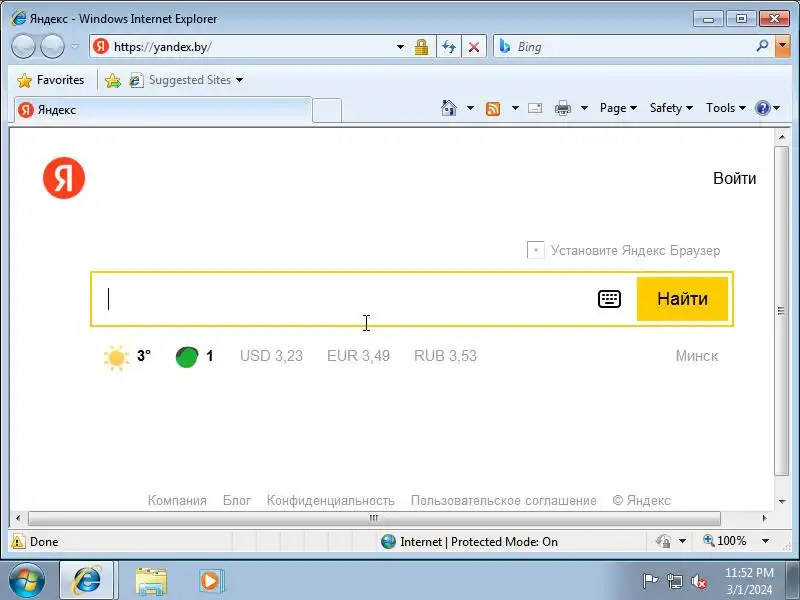800x600 pixels.
Task: Open Windows Explorer from the taskbar
Action: click(x=151, y=581)
